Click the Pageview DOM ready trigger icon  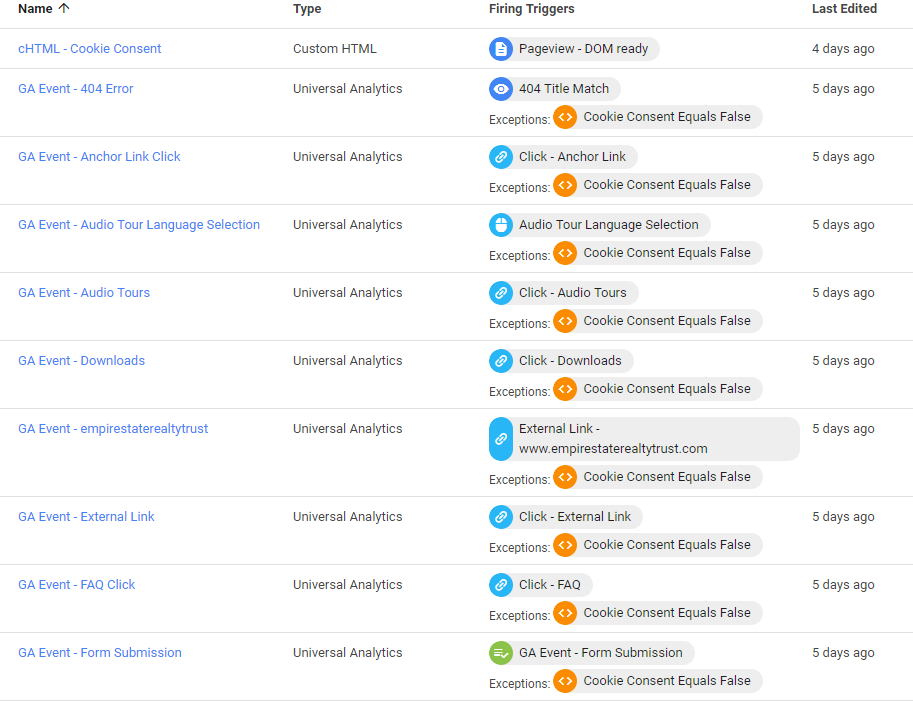501,49
